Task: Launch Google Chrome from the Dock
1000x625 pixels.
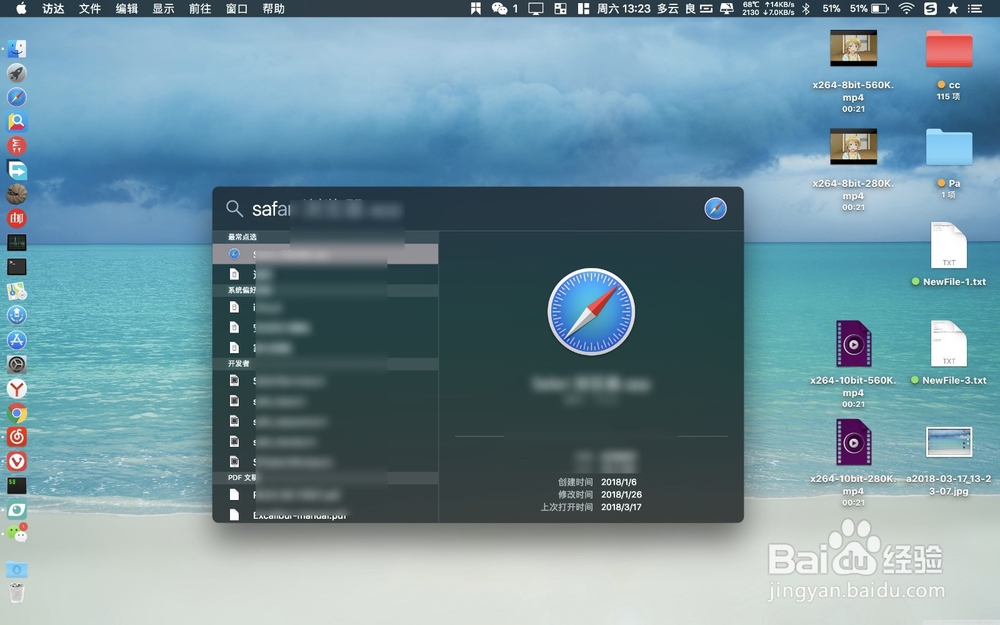Action: 17,413
